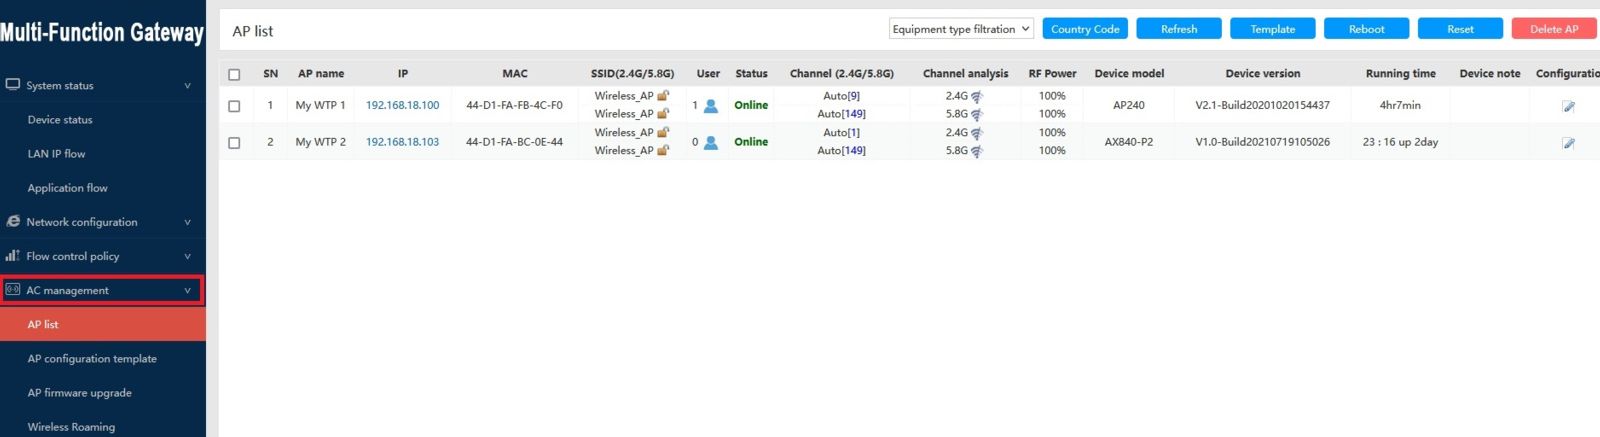1600x437 pixels.
Task: Click the user icon in My WTP 2 row
Action: point(711,143)
